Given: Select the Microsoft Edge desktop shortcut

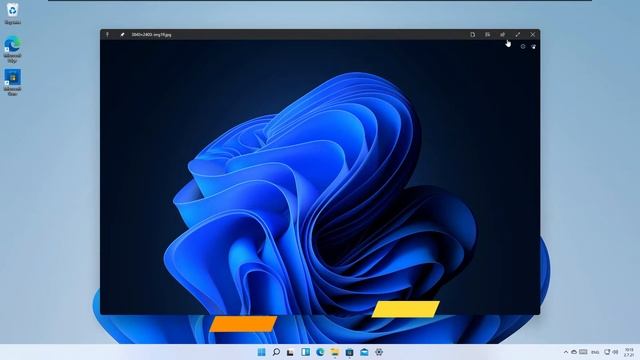Looking at the screenshot, I should click(x=13, y=49).
